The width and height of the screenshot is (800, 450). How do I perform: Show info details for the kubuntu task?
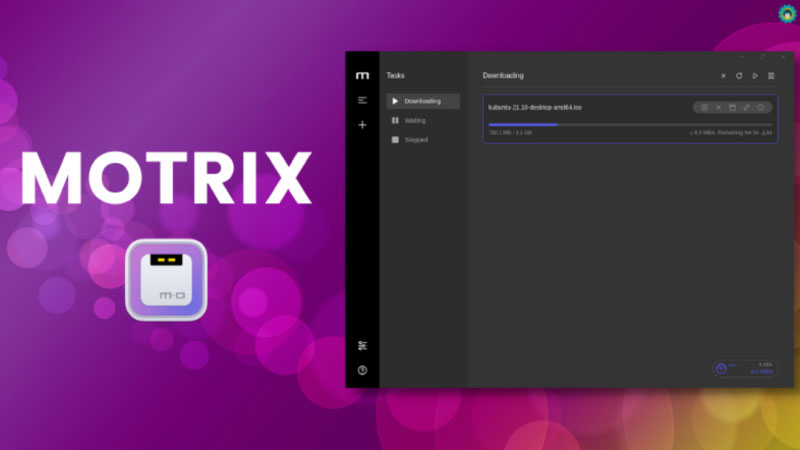(x=760, y=107)
